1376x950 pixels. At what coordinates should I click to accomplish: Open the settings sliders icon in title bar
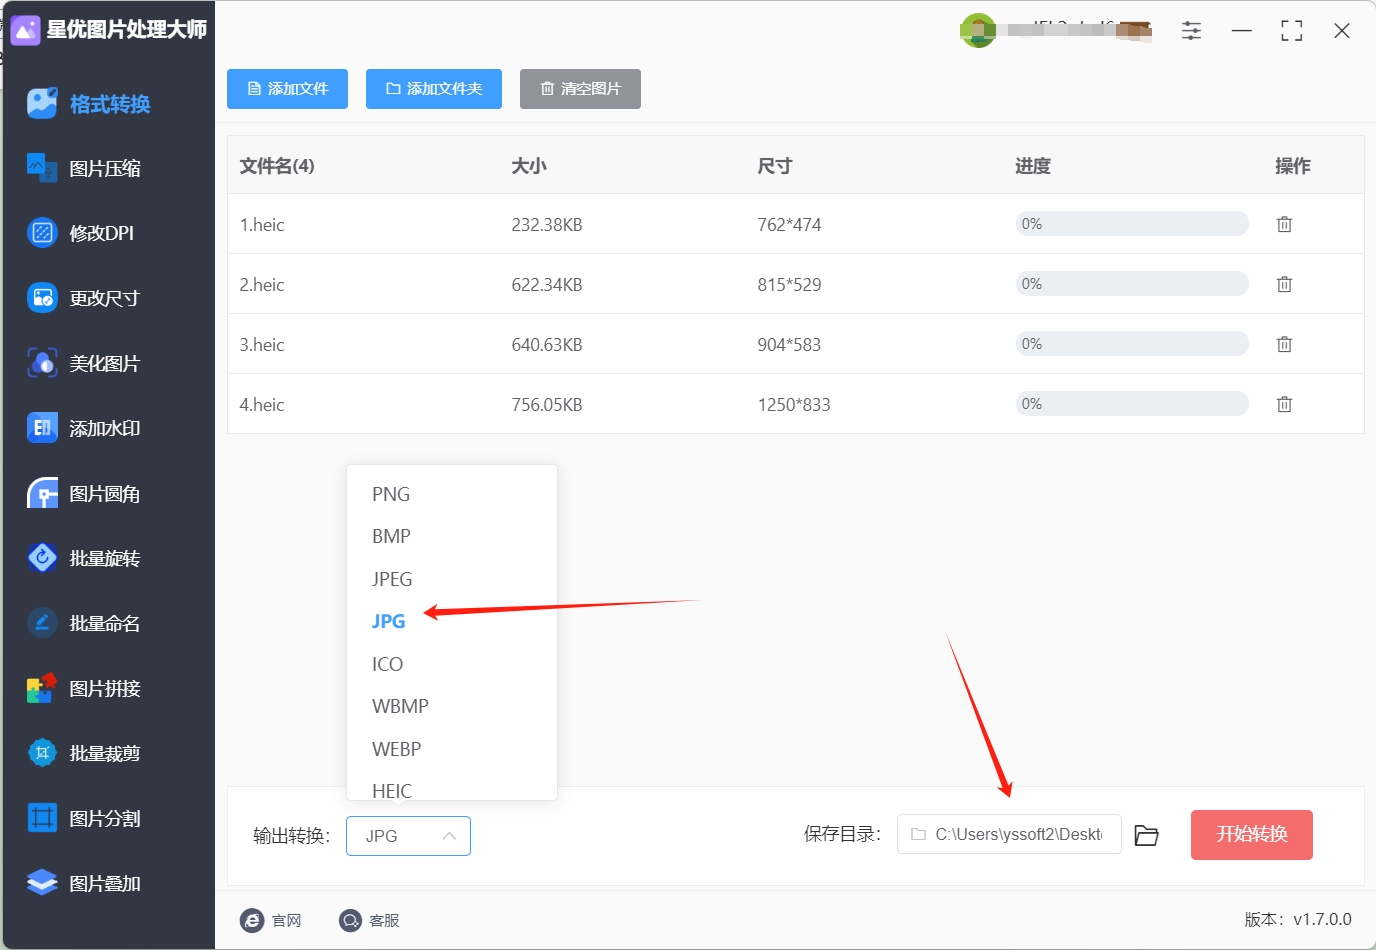[x=1191, y=31]
